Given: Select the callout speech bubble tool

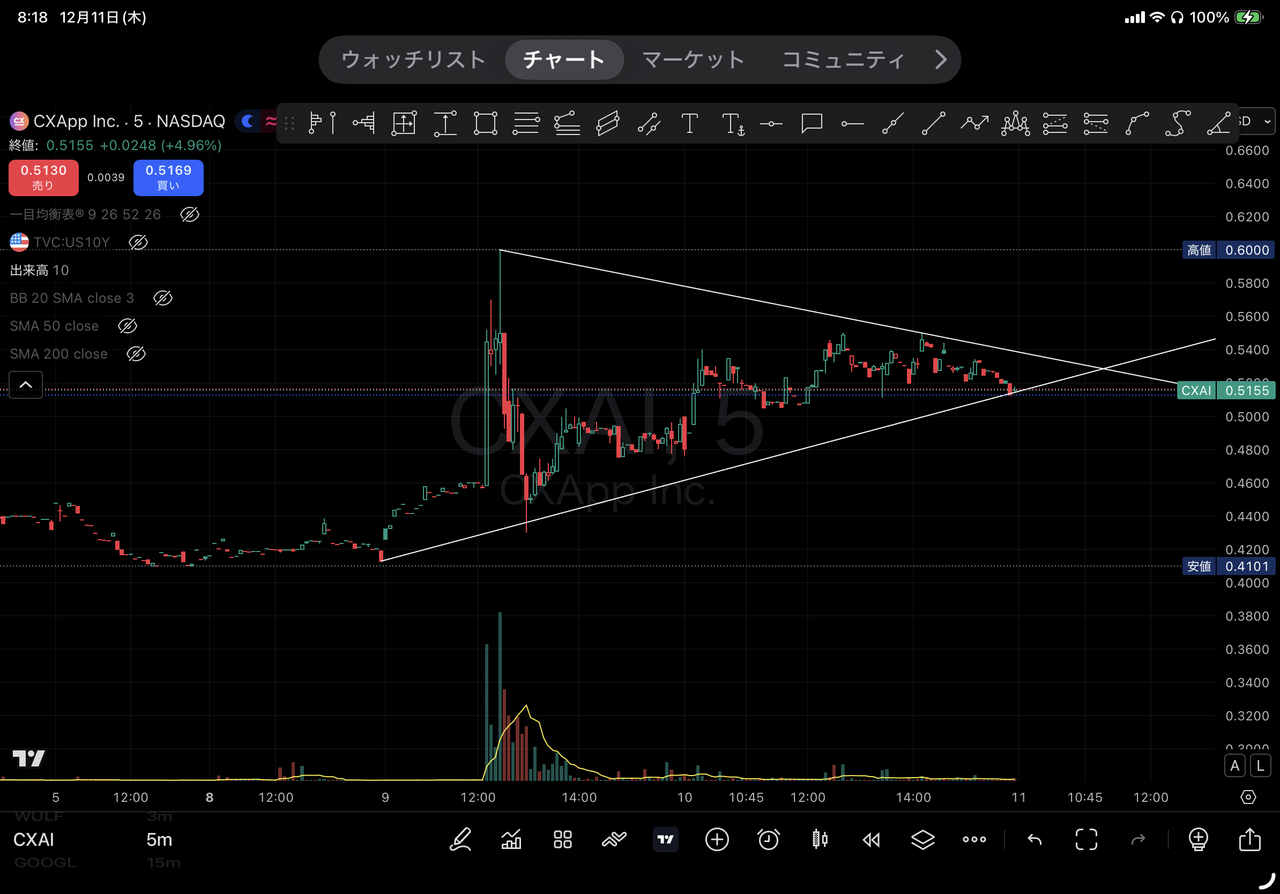Looking at the screenshot, I should tap(811, 124).
